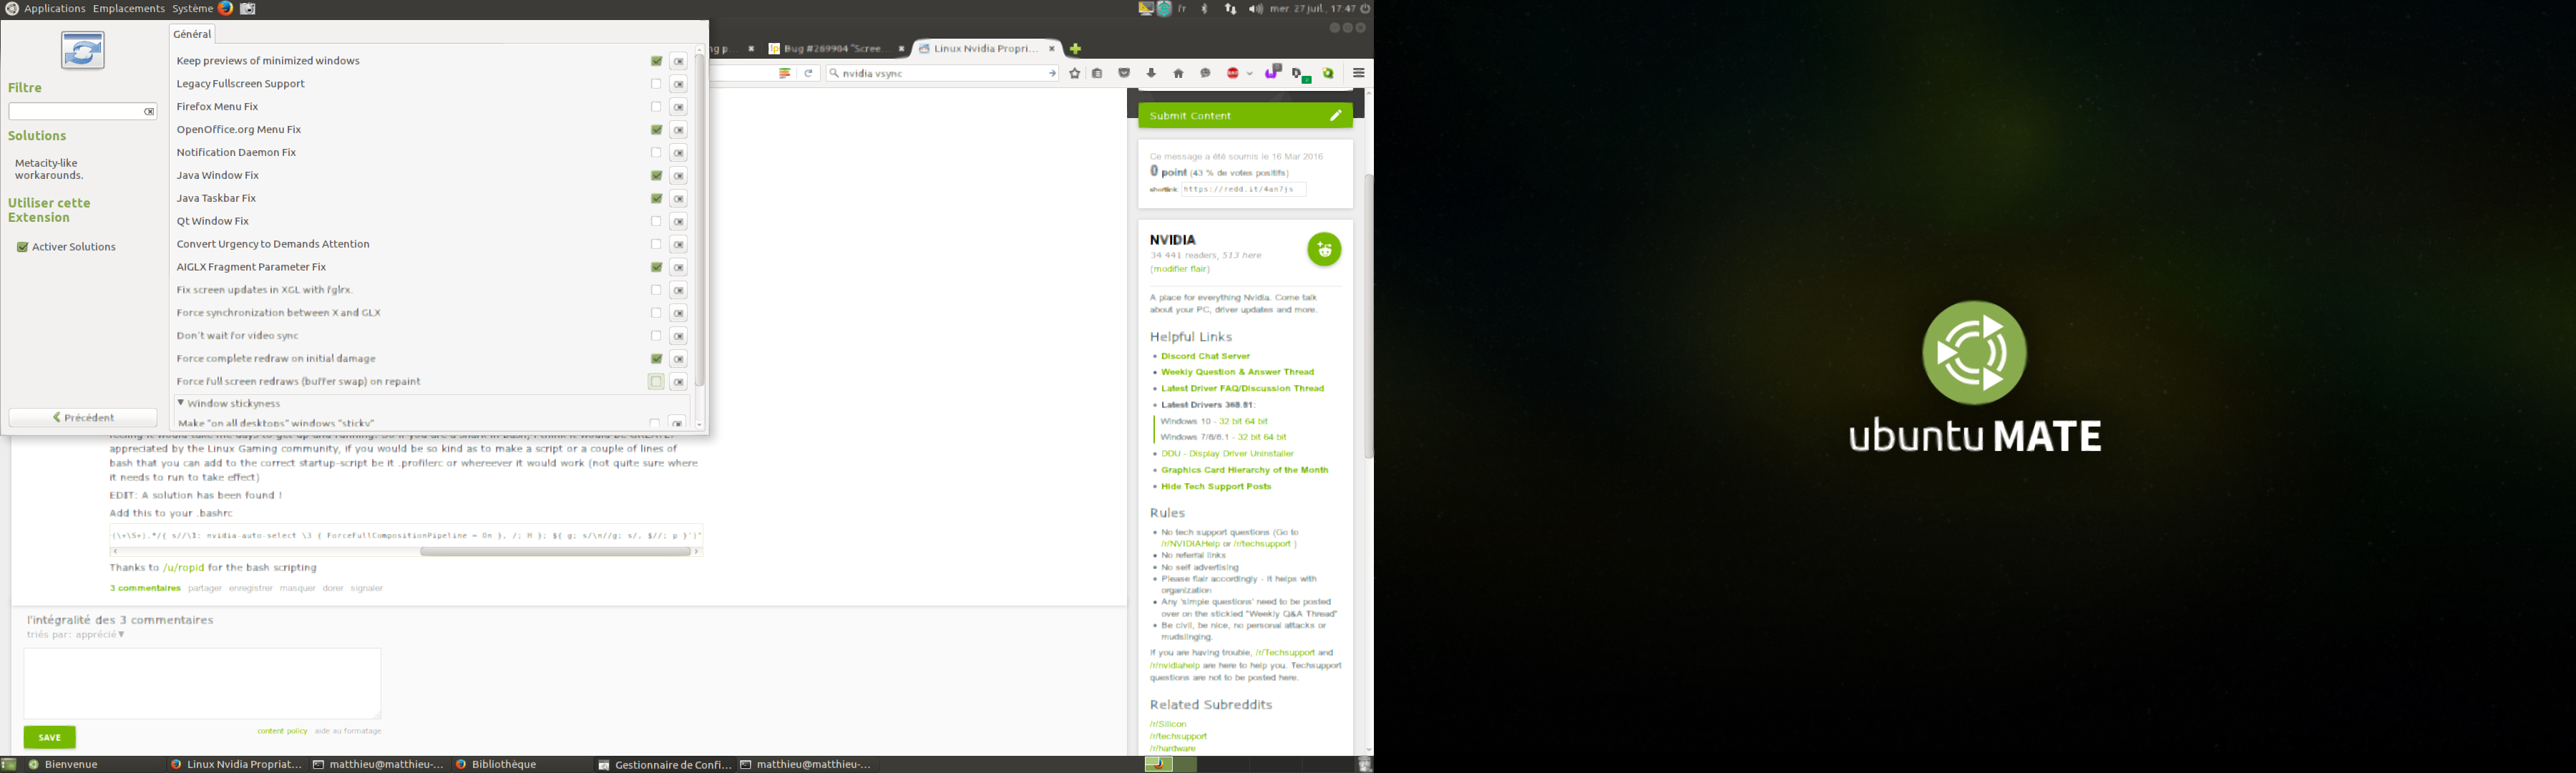
Task: Click the code block horizontal scrollbar
Action: (555, 552)
